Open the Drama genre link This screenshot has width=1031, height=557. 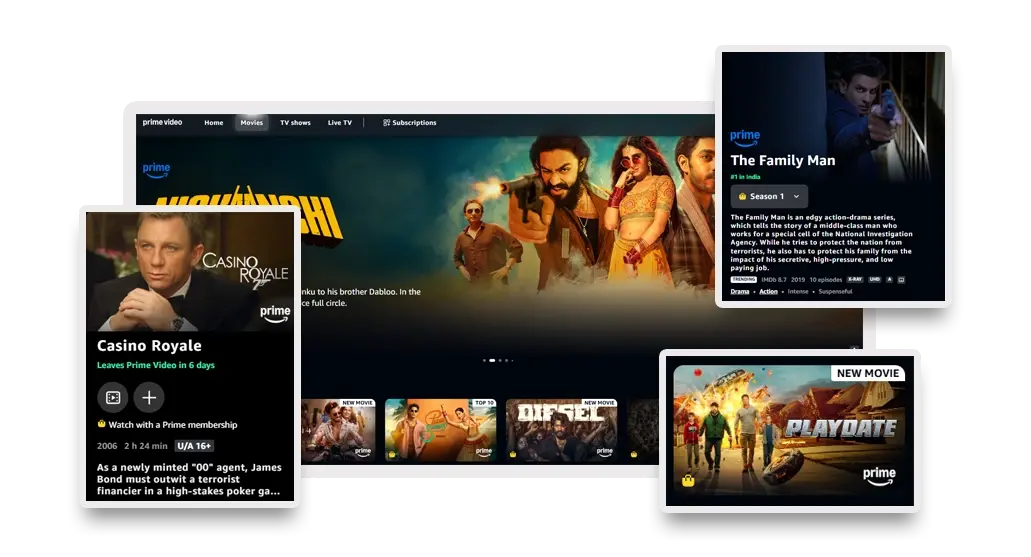pyautogui.click(x=740, y=291)
